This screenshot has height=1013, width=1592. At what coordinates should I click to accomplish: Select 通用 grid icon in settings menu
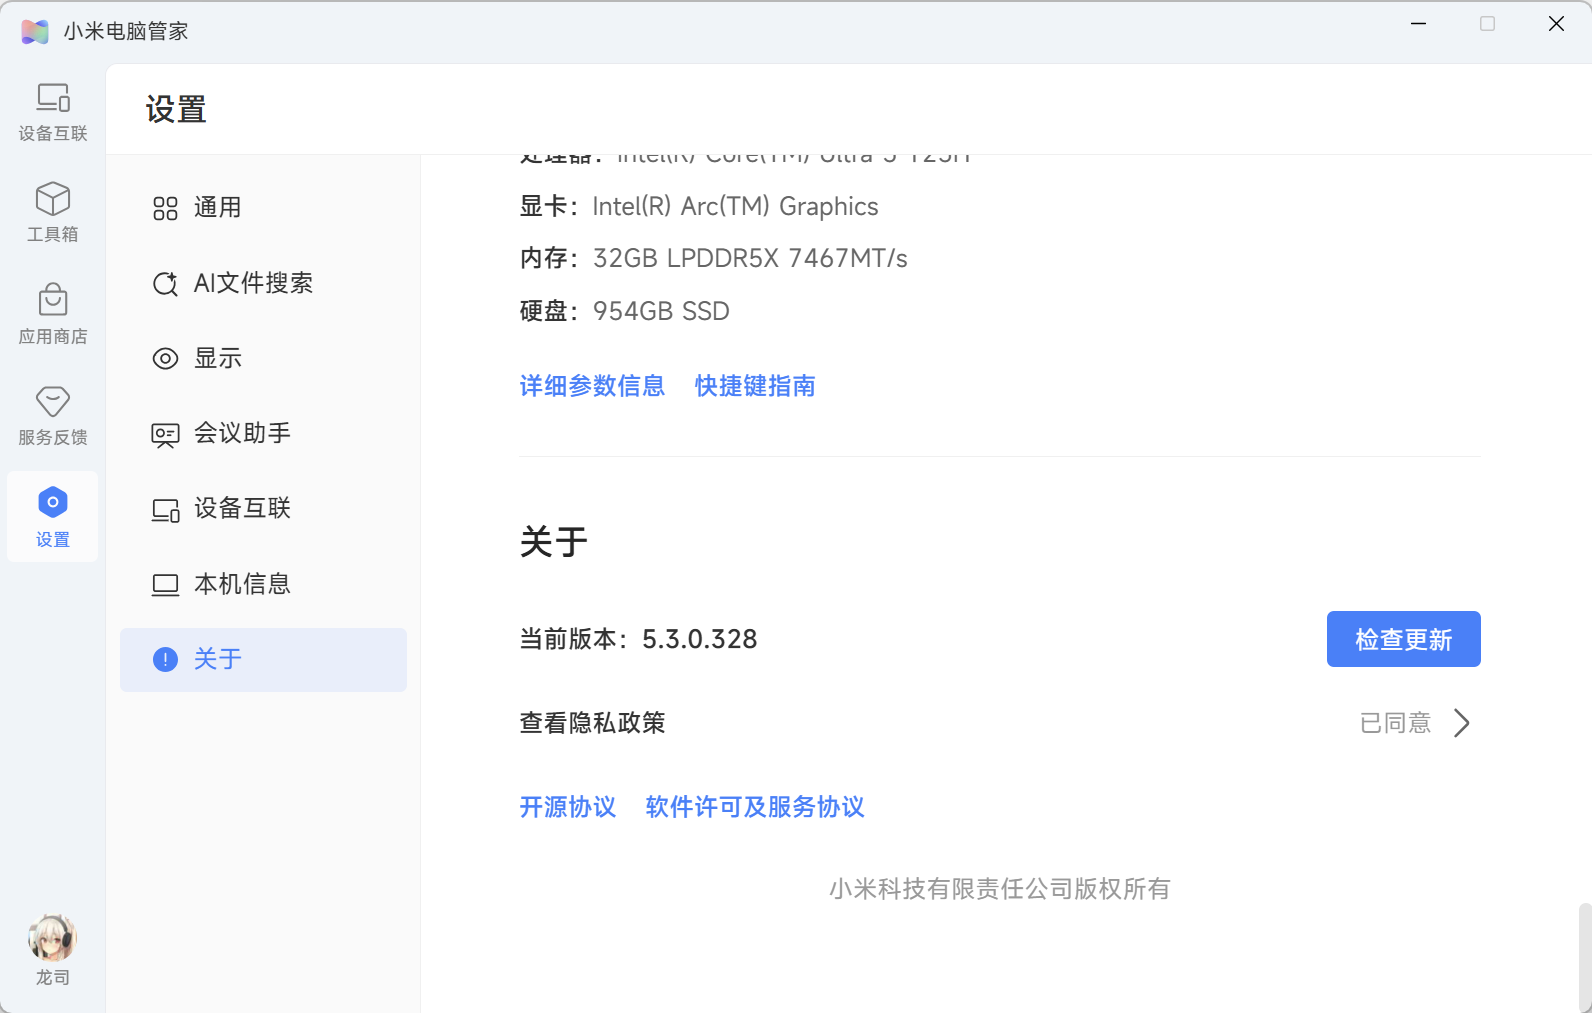pyautogui.click(x=165, y=208)
